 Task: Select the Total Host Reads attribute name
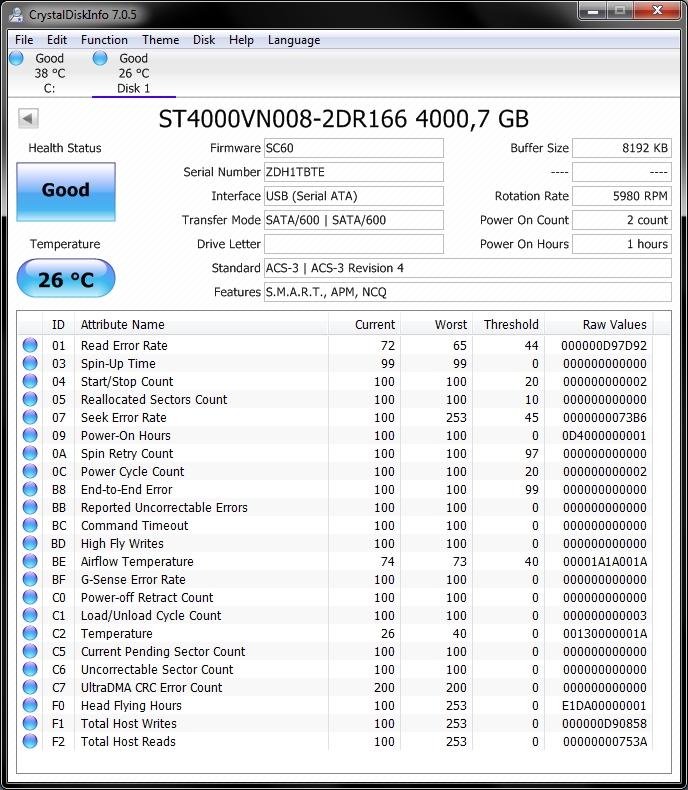128,742
